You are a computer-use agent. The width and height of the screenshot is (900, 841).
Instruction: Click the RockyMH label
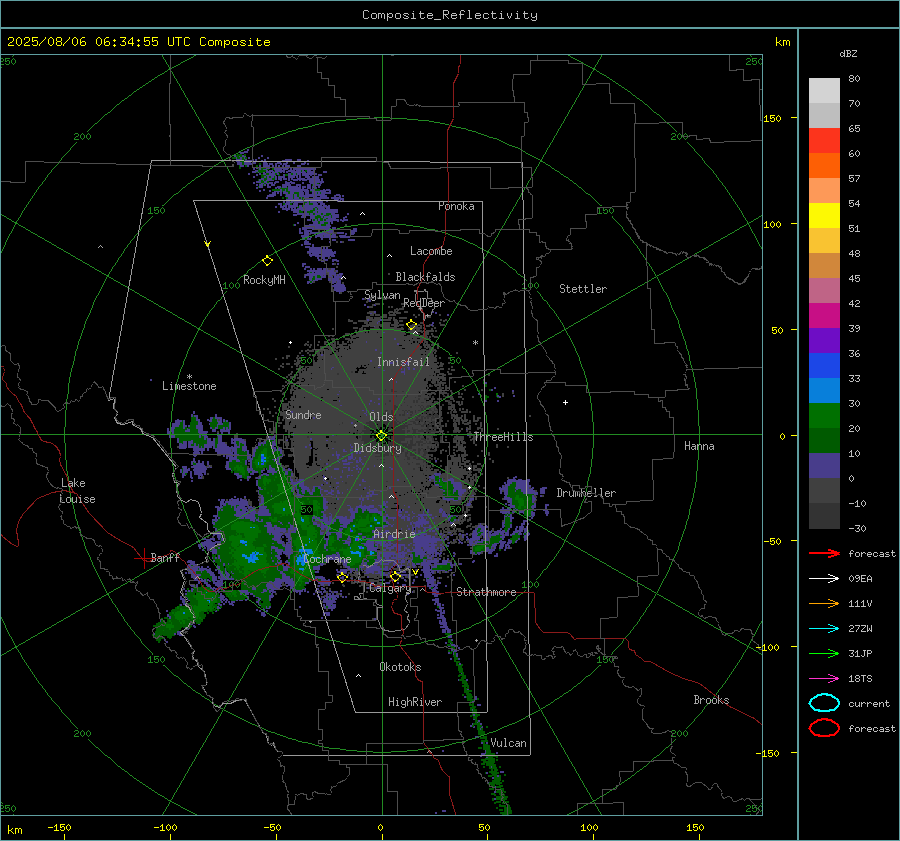pyautogui.click(x=264, y=280)
